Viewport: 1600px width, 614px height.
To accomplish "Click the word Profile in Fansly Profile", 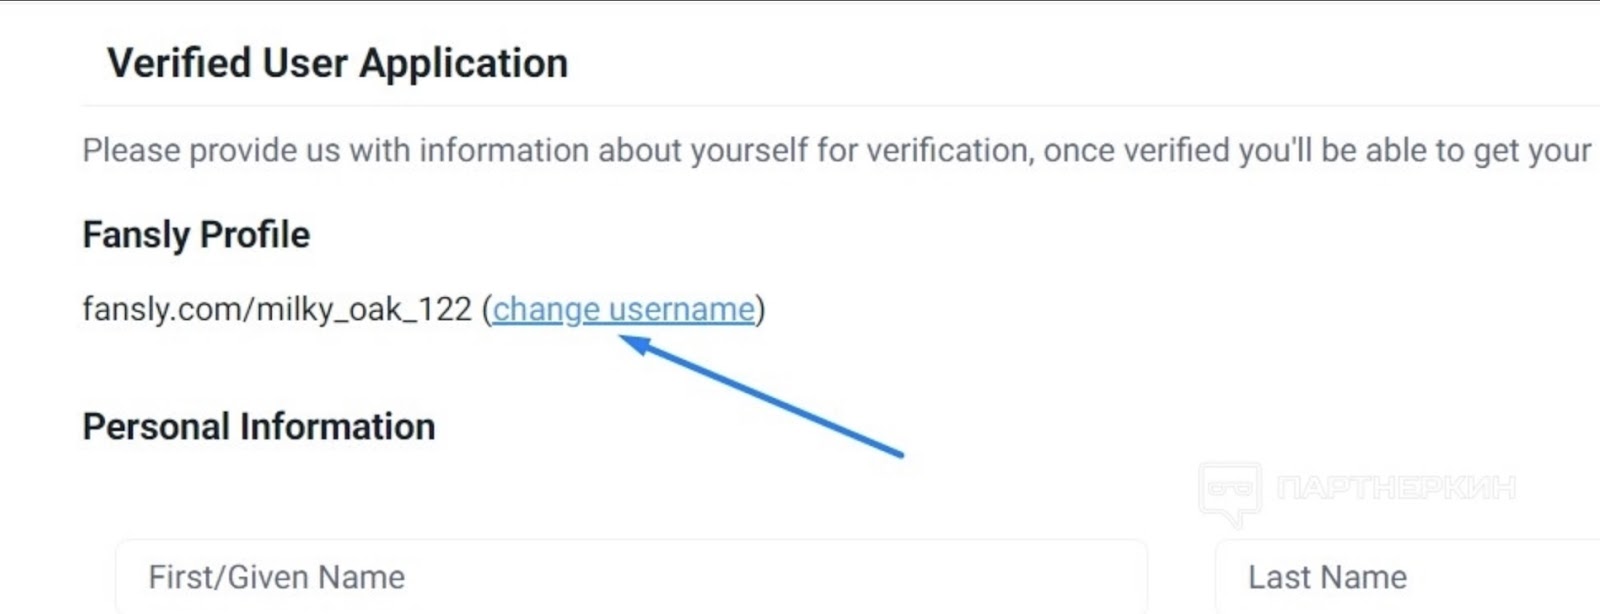I will [255, 234].
